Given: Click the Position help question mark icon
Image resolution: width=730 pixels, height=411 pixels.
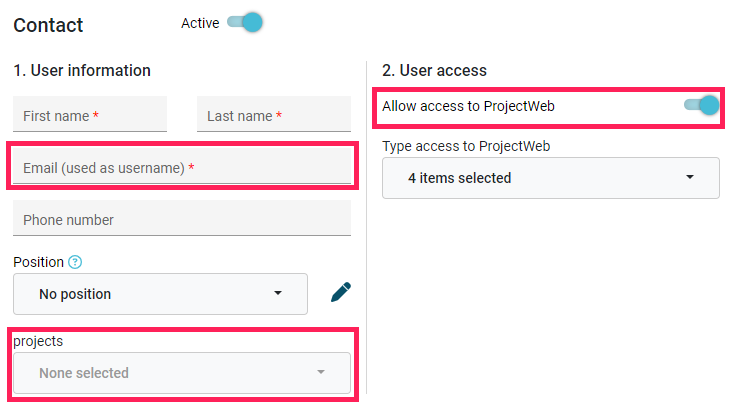Looking at the screenshot, I should pyautogui.click(x=75, y=262).
